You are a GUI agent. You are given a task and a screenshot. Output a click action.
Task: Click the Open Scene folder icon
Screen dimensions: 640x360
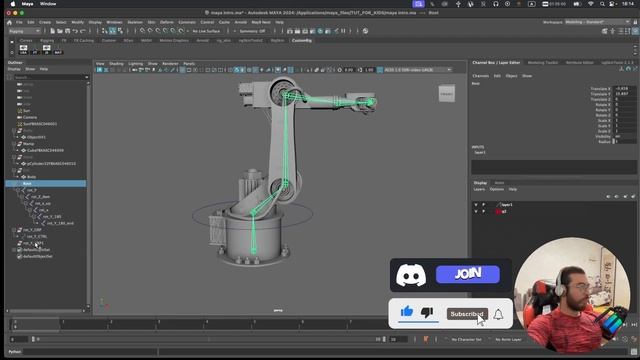[60, 31]
